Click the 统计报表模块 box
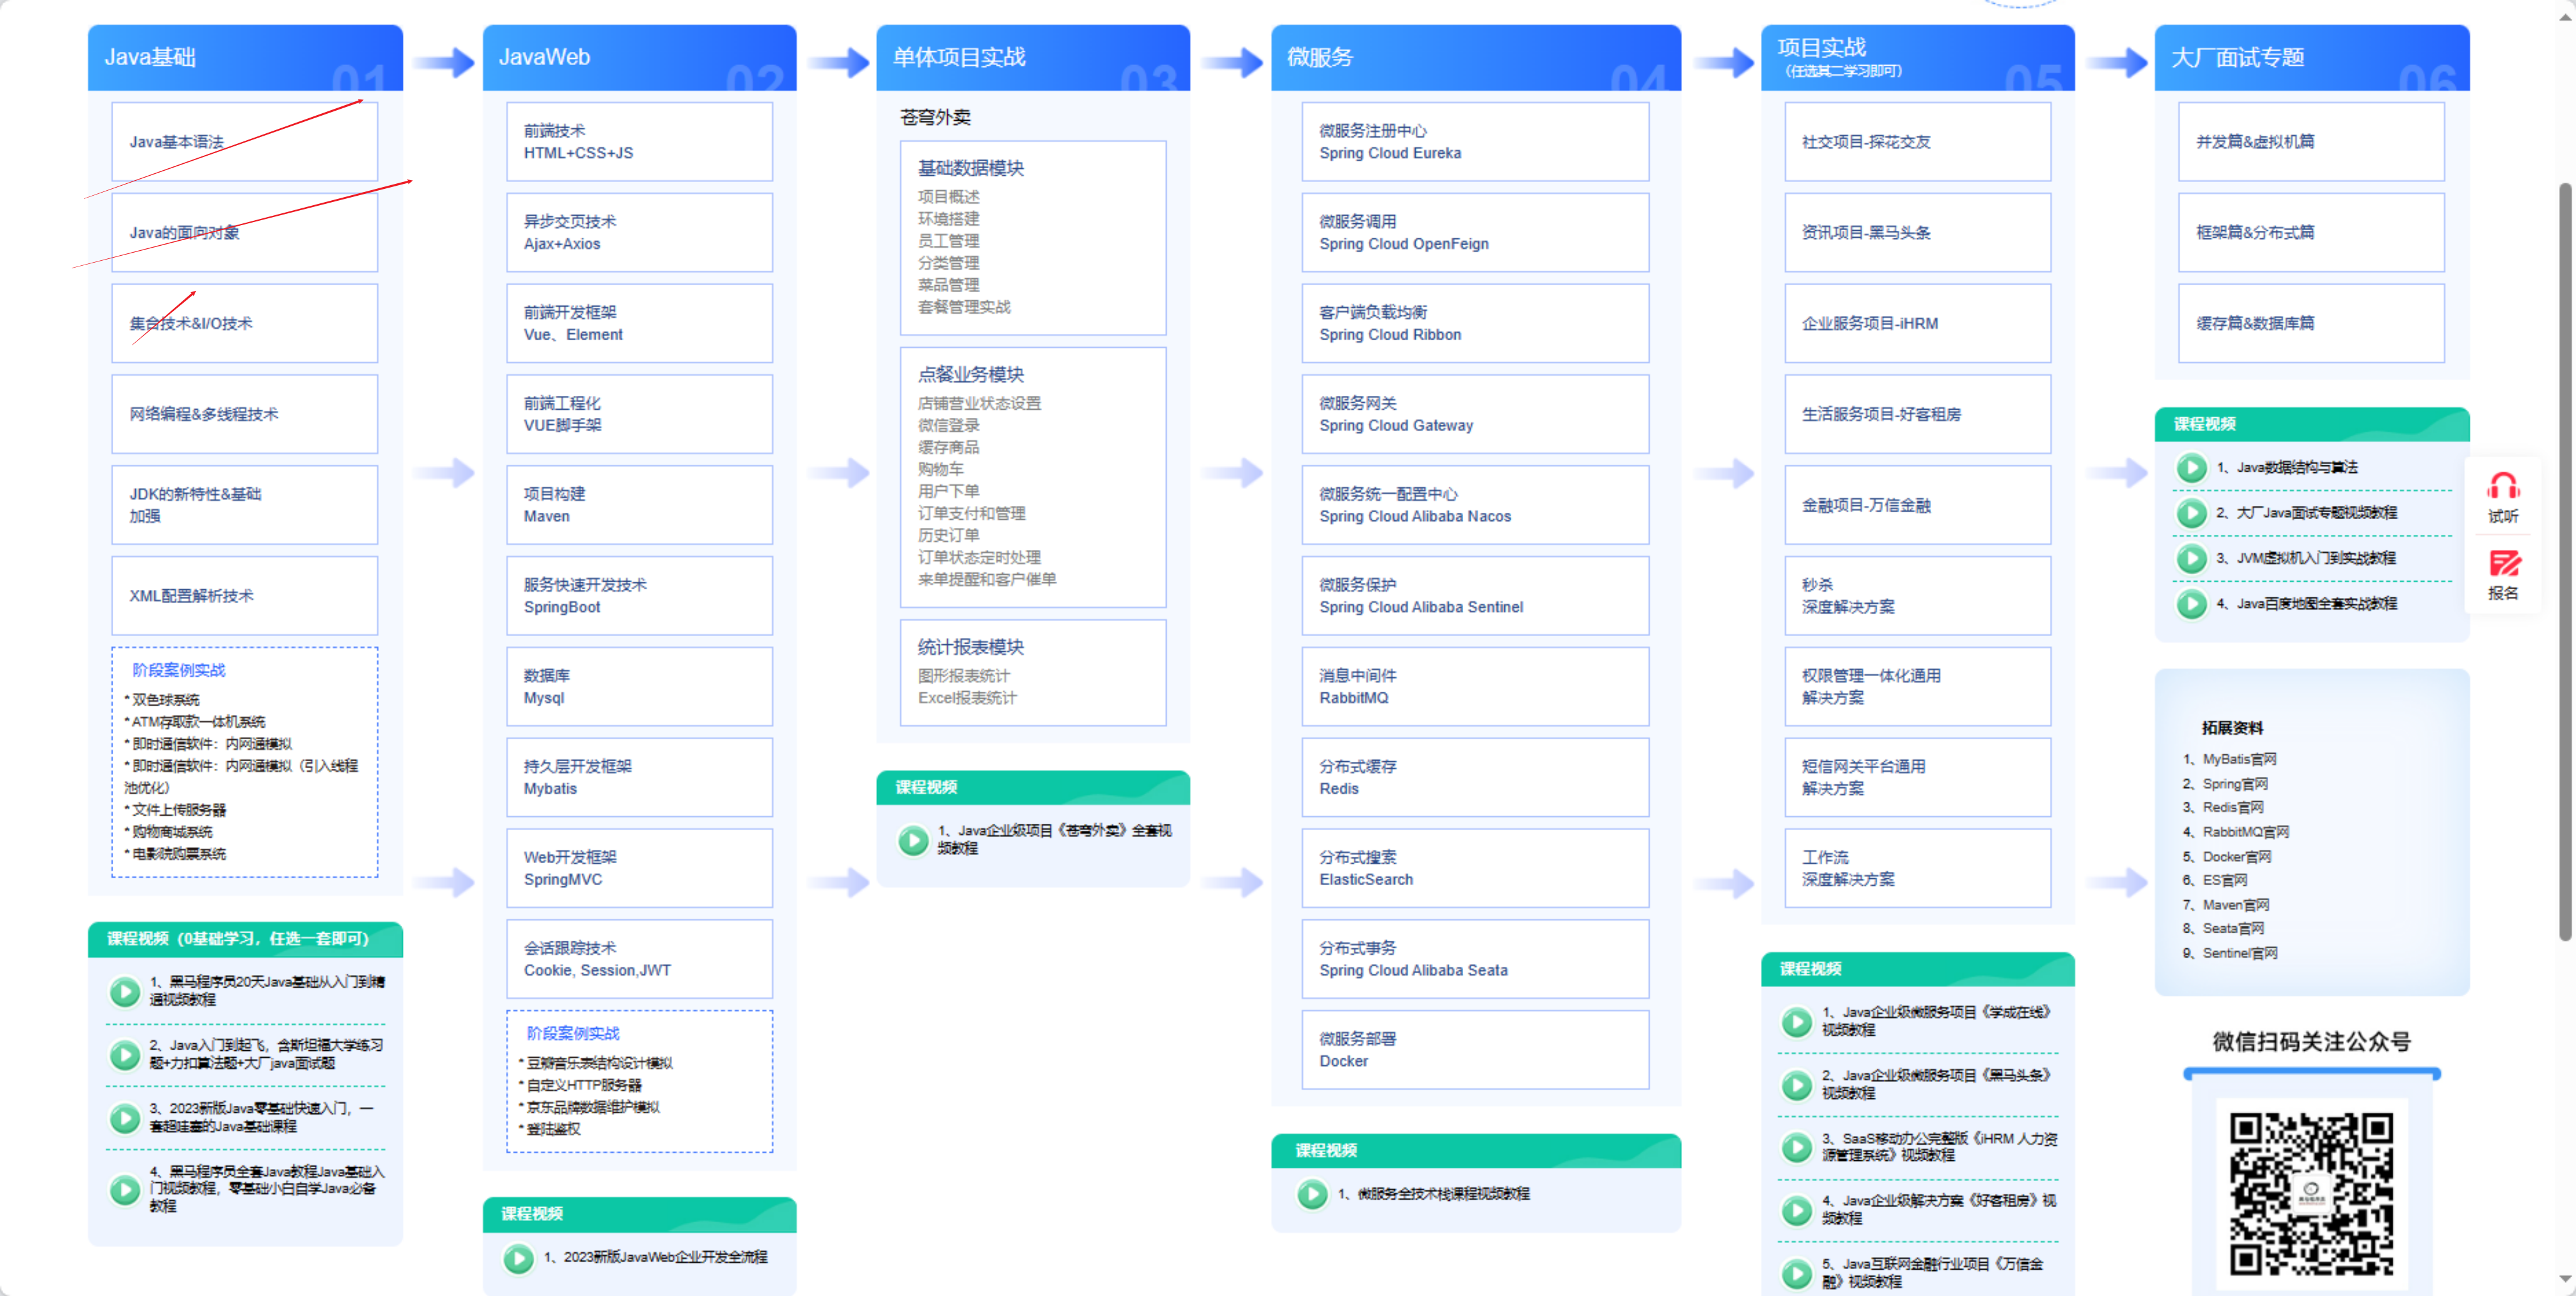This screenshot has height=1296, width=2576. (x=1033, y=673)
